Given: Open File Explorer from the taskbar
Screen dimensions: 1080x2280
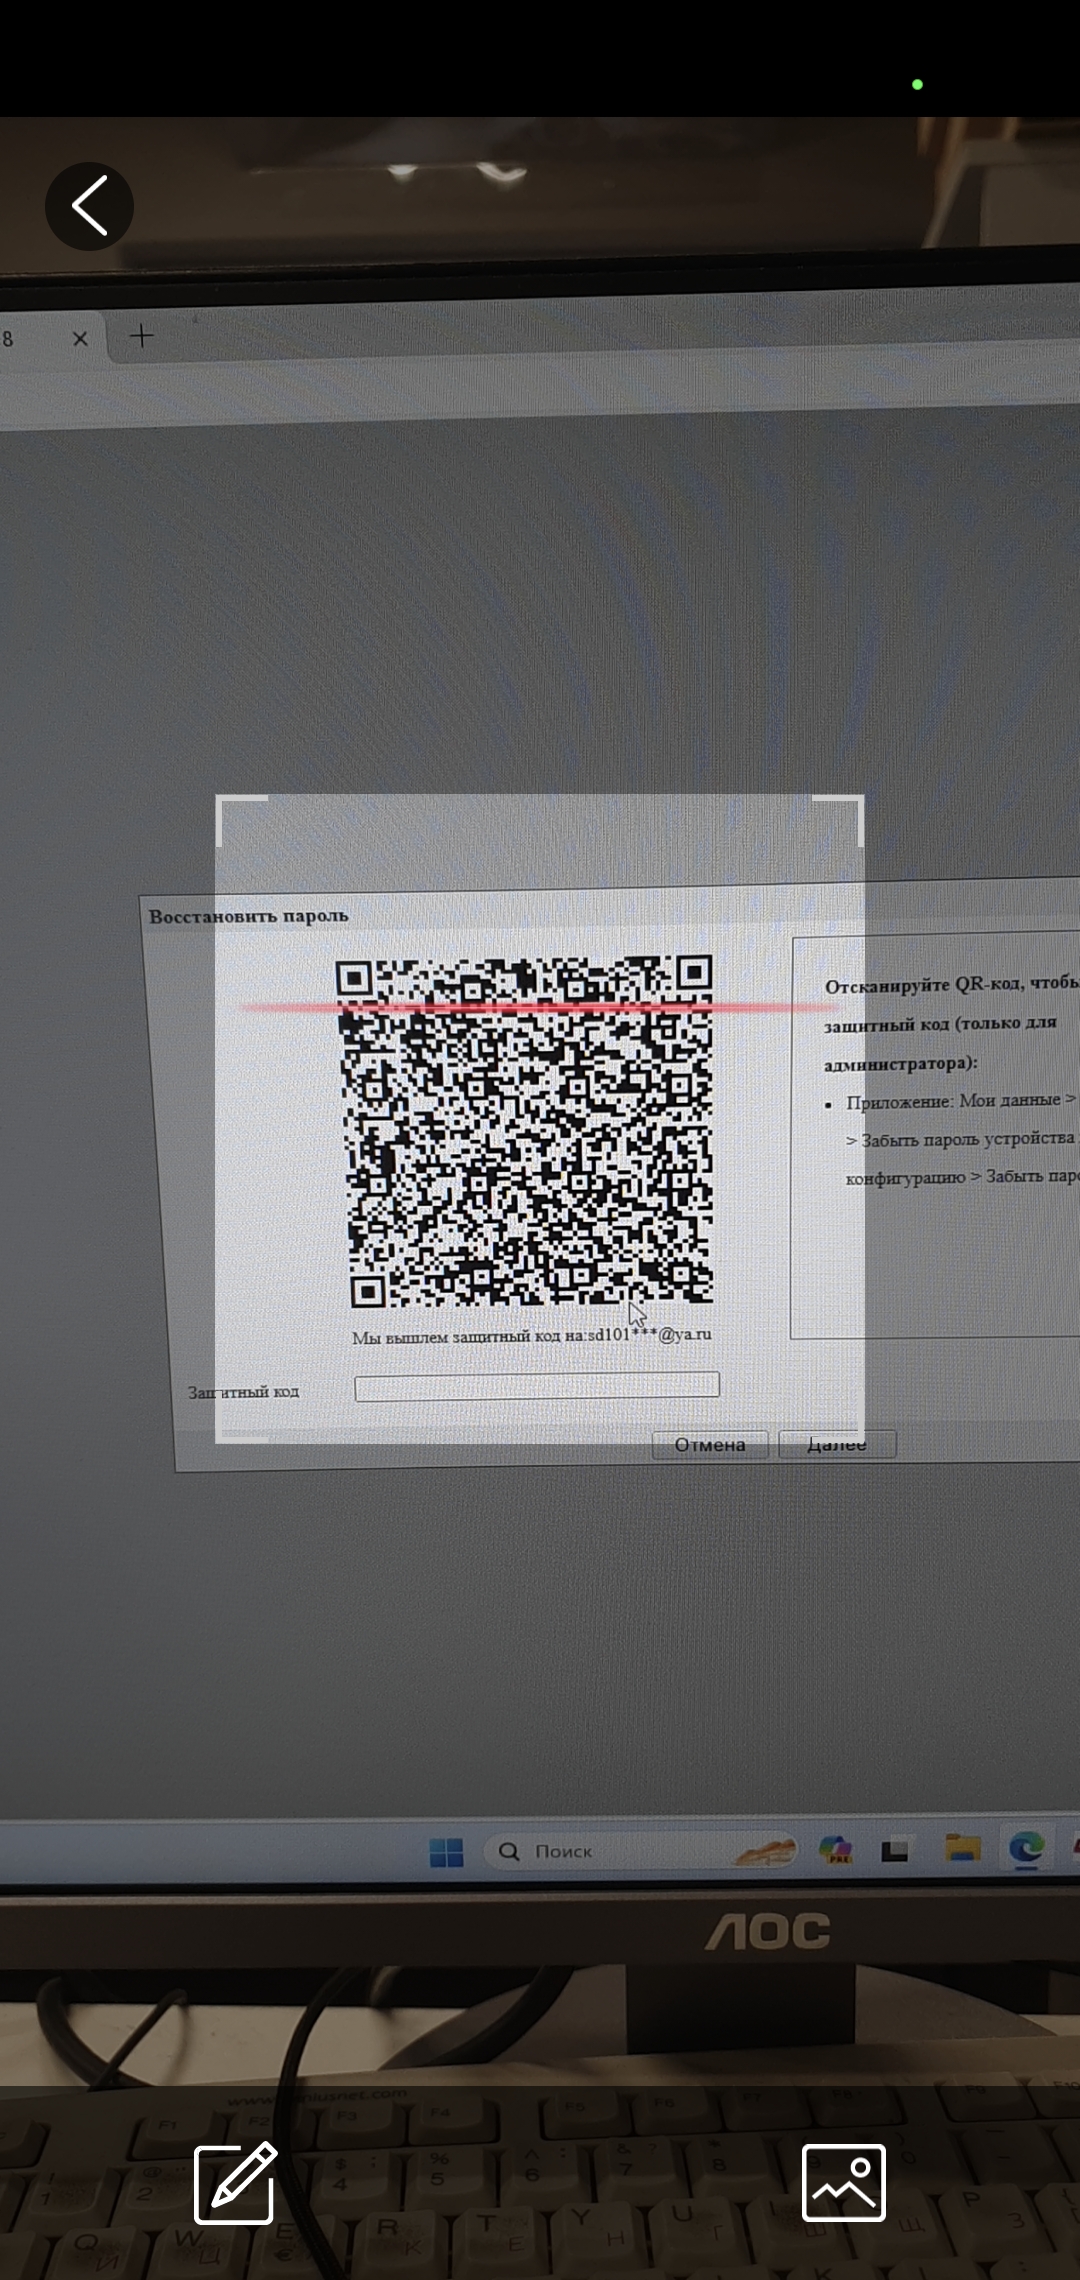Looking at the screenshot, I should [x=962, y=1848].
